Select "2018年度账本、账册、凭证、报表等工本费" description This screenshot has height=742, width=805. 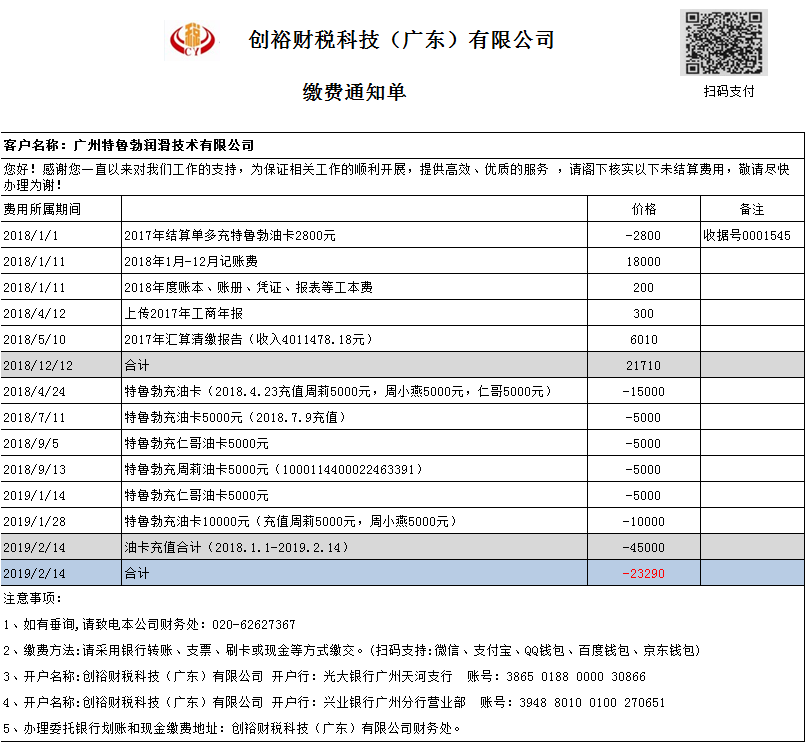point(248,288)
